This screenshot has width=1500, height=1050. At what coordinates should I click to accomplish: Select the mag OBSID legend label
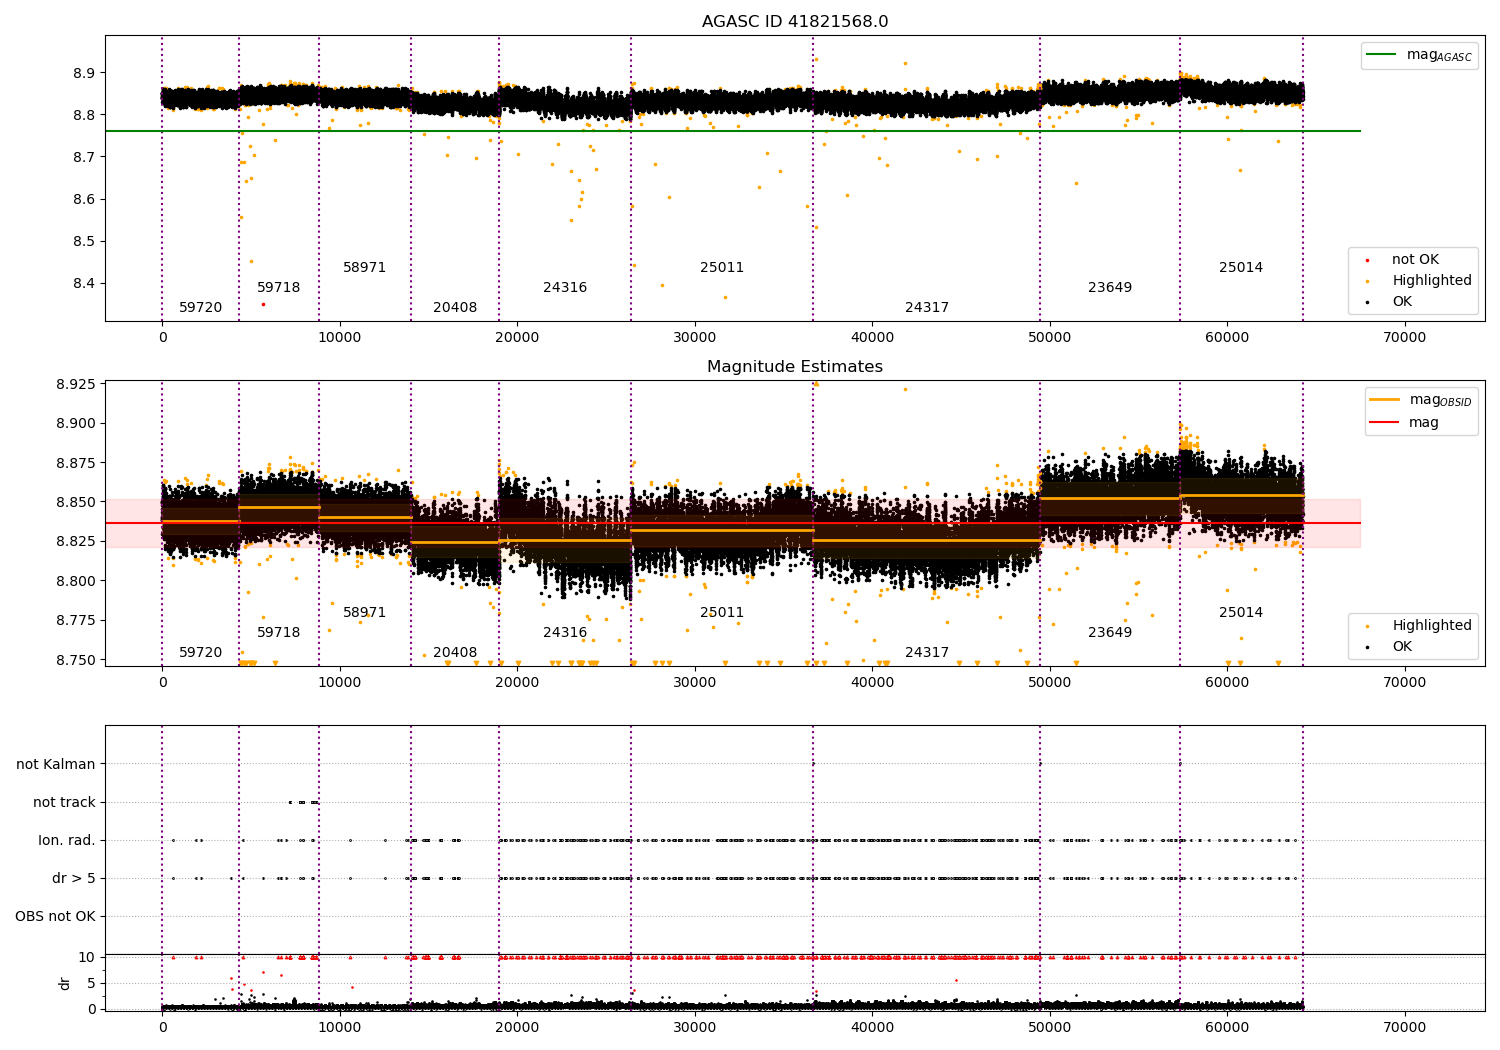pyautogui.click(x=1440, y=400)
